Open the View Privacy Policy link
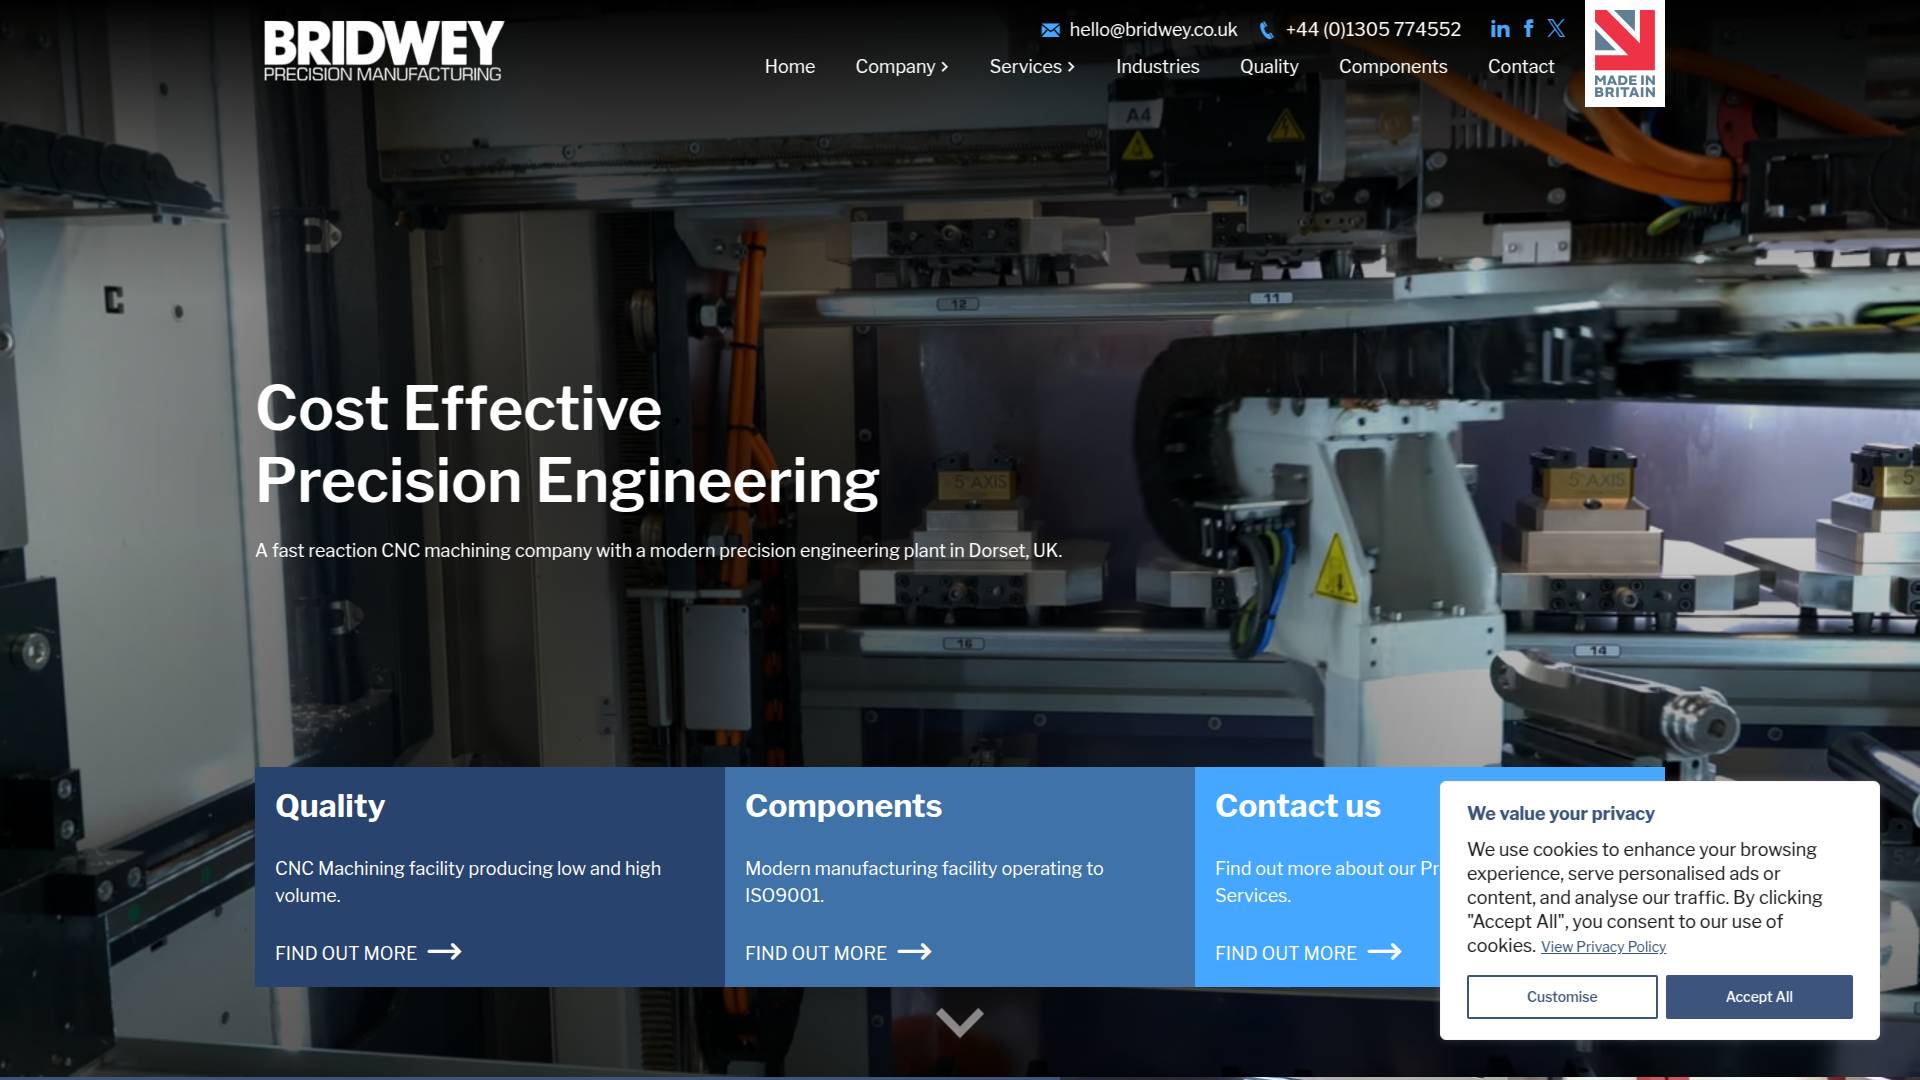1920x1080 pixels. [1603, 947]
